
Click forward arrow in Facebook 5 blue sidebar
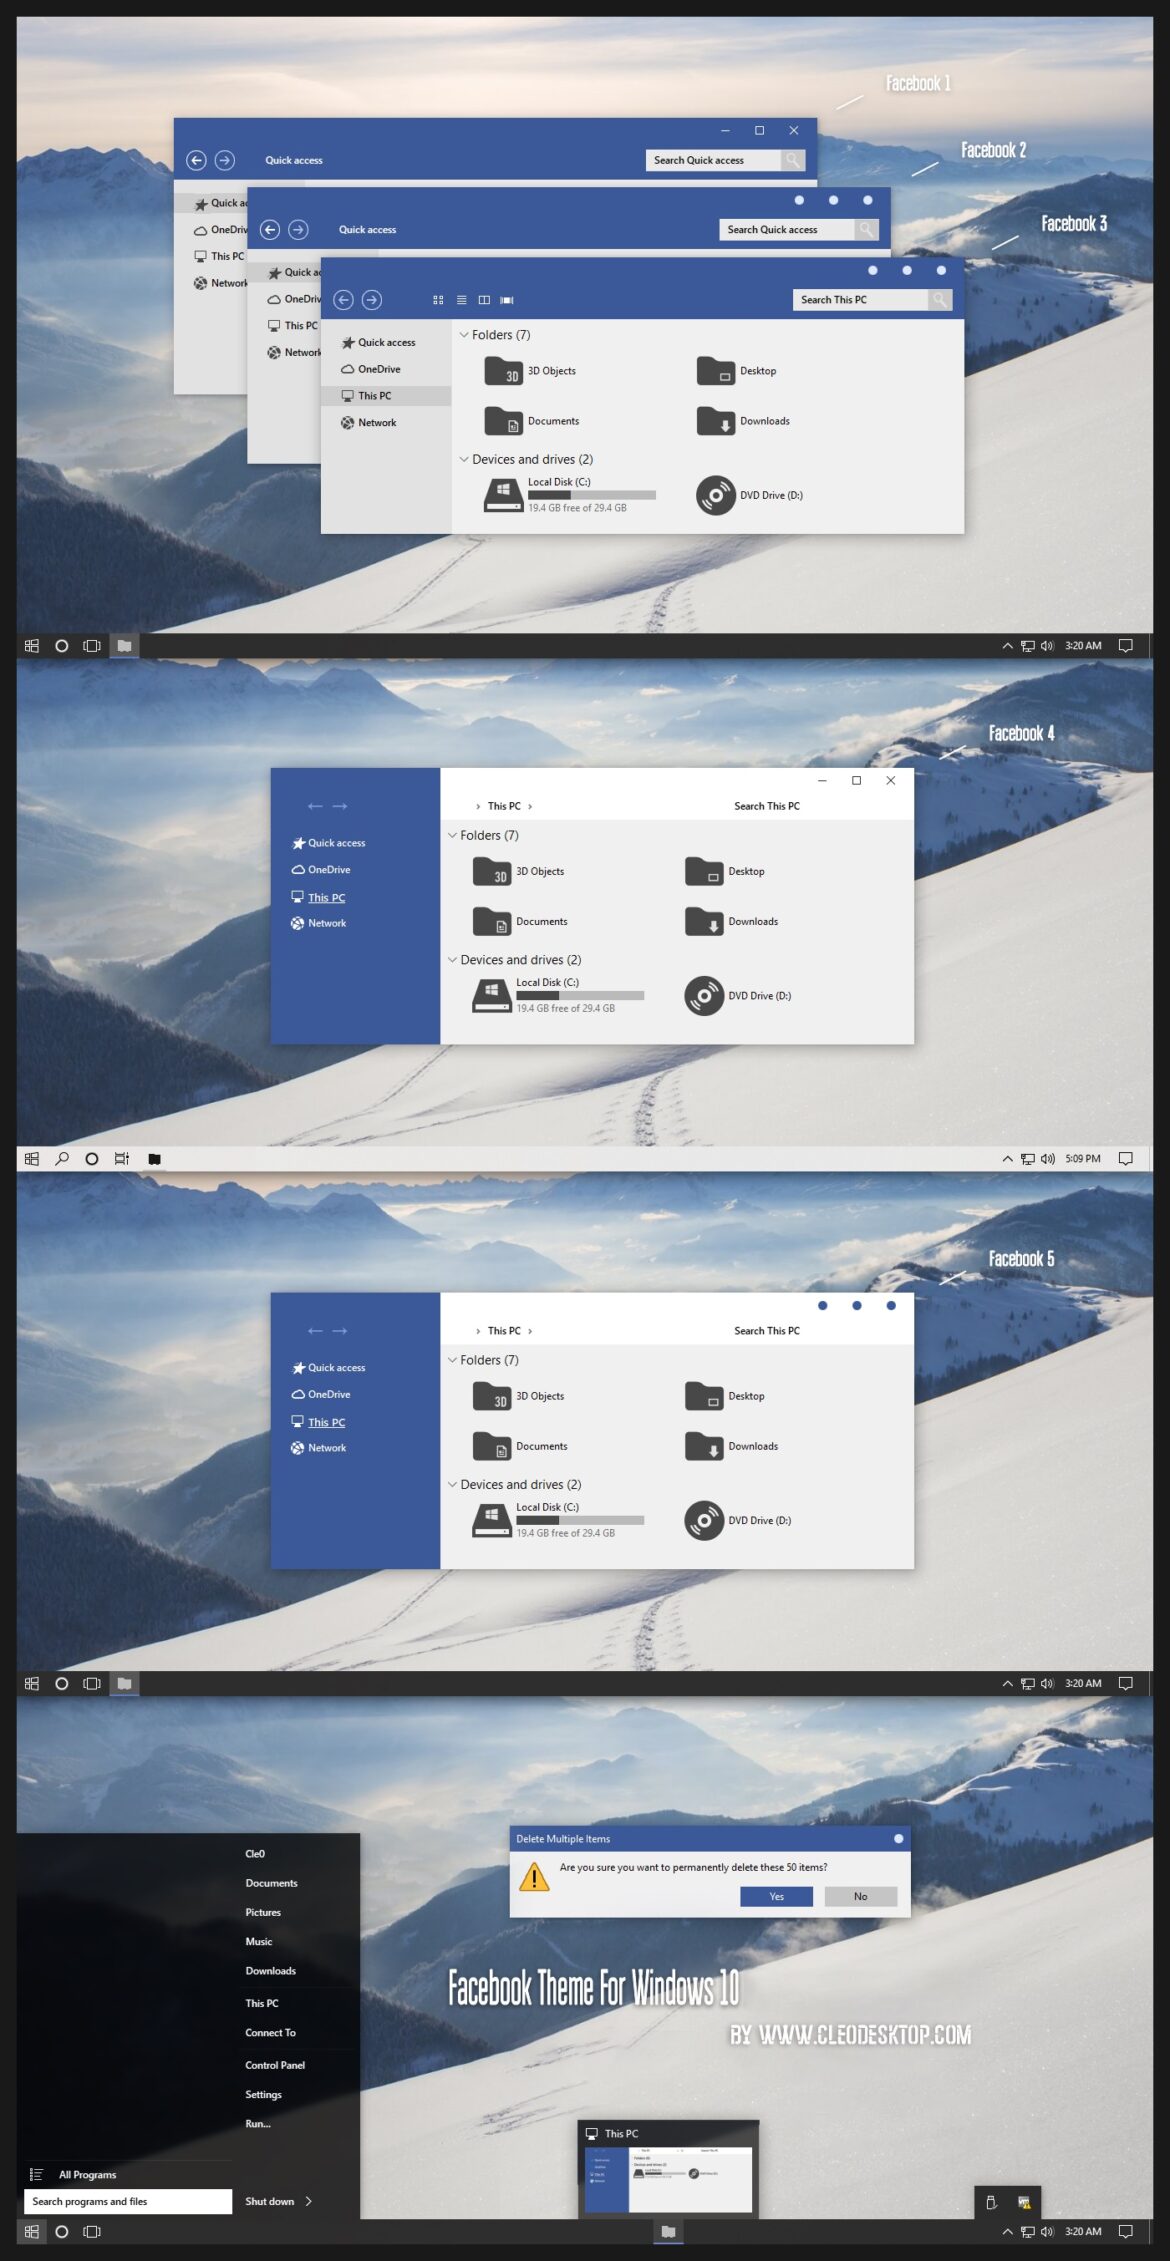click(x=340, y=1331)
